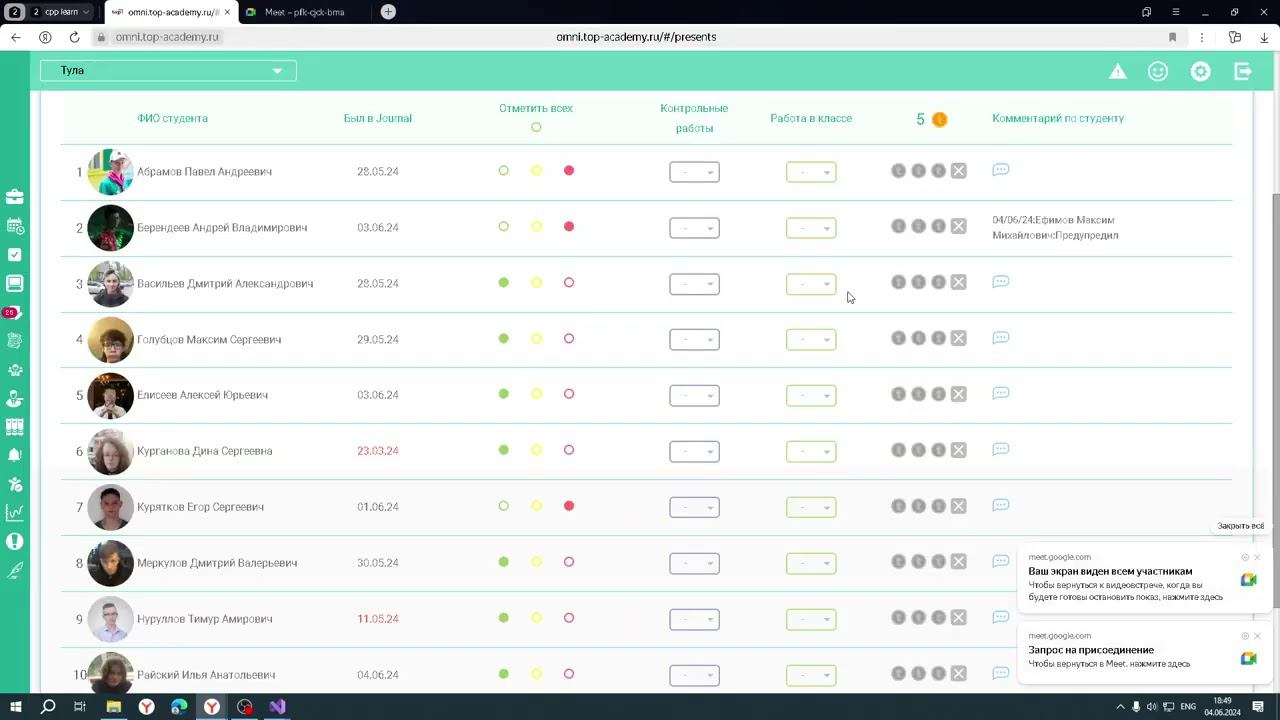Open the checkmark attendance sidebar icon
This screenshot has width=1280, height=720.
tap(14, 255)
